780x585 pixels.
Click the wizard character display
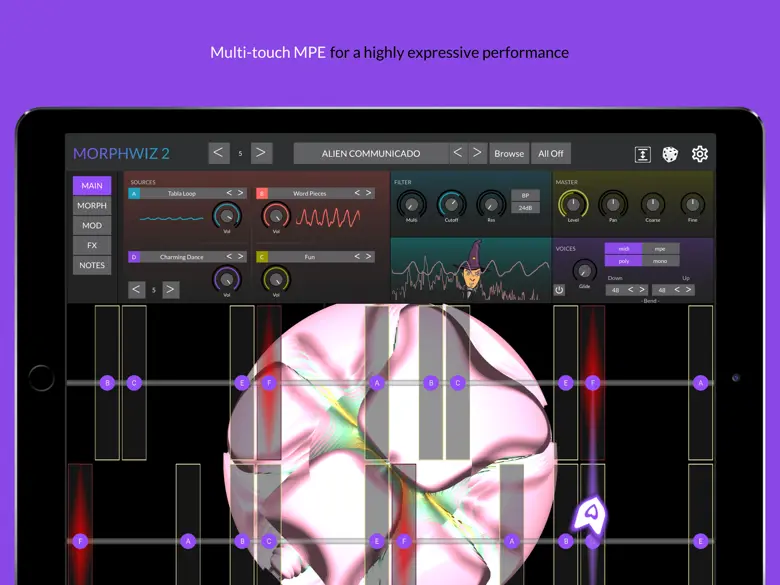click(472, 270)
